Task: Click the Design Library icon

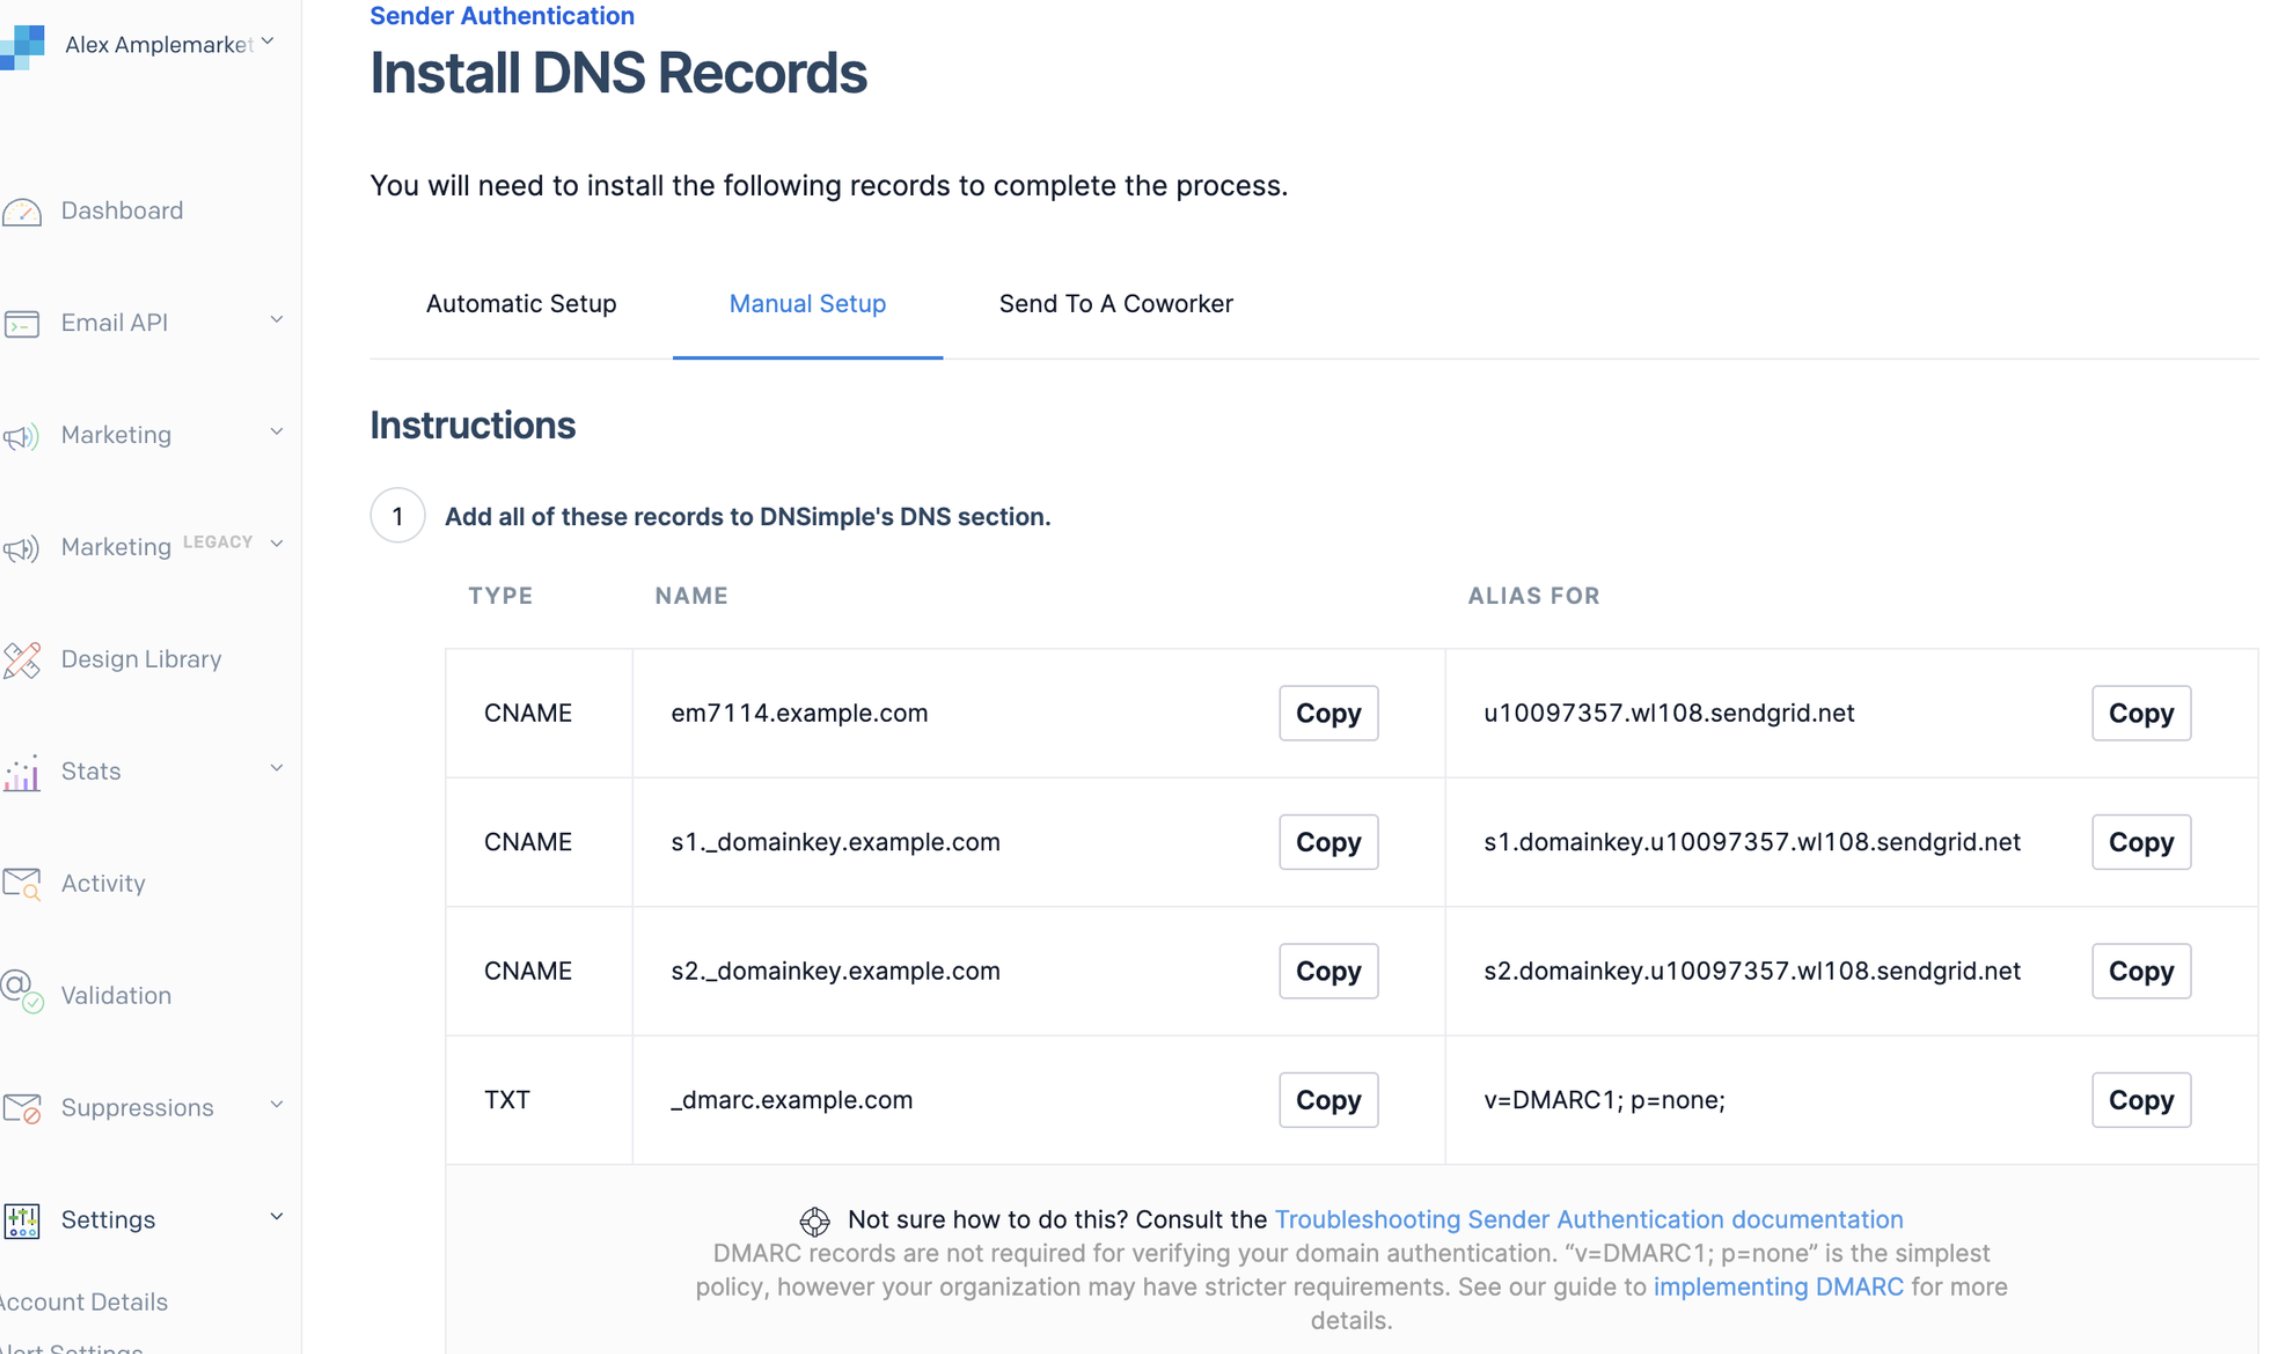Action: 22,660
